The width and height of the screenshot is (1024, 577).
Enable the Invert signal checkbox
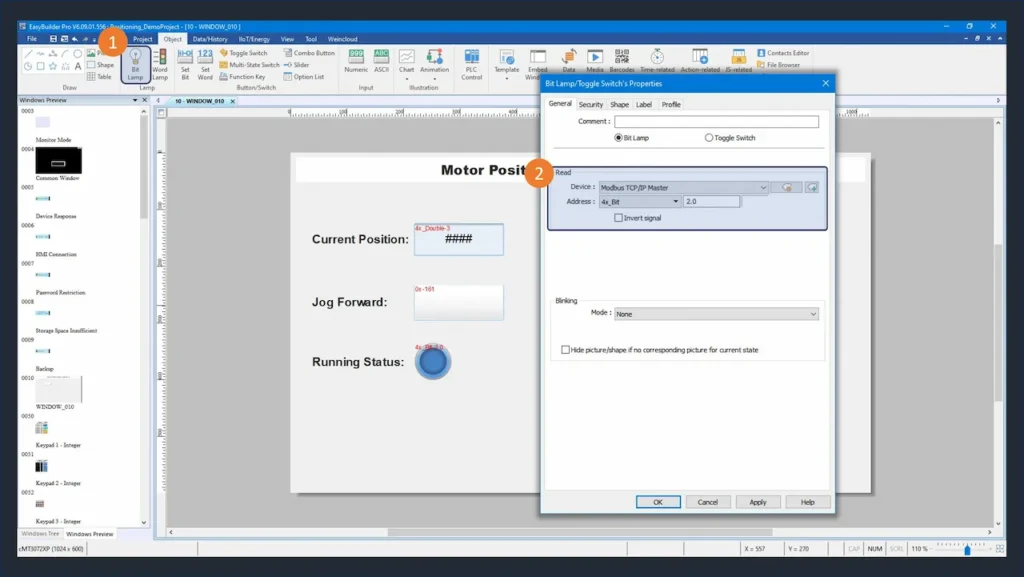click(618, 217)
